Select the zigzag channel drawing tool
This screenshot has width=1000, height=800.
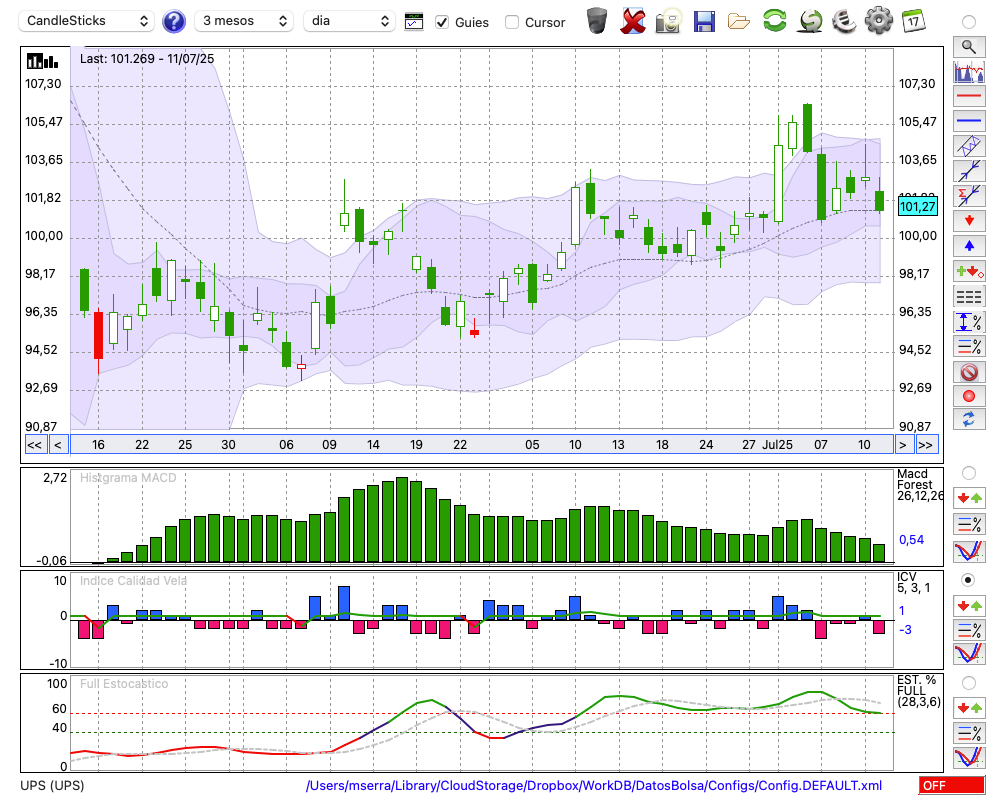click(x=969, y=145)
